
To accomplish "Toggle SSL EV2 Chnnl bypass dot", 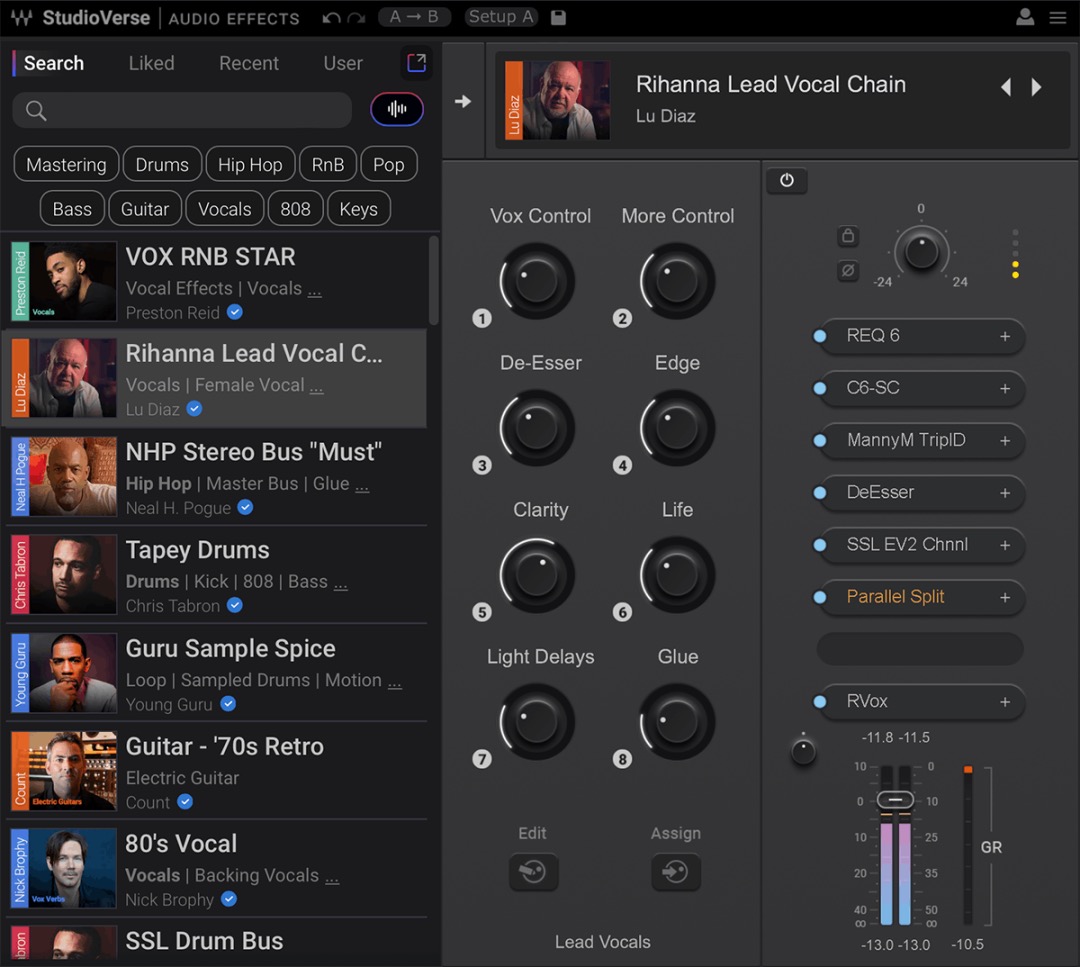I will tap(820, 545).
